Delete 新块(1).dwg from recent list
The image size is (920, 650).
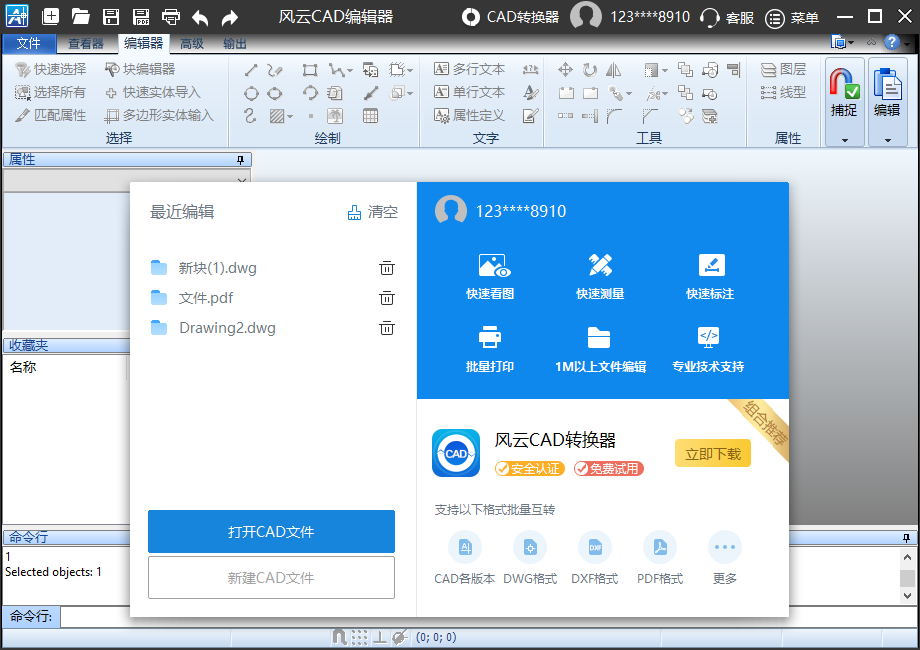click(387, 268)
